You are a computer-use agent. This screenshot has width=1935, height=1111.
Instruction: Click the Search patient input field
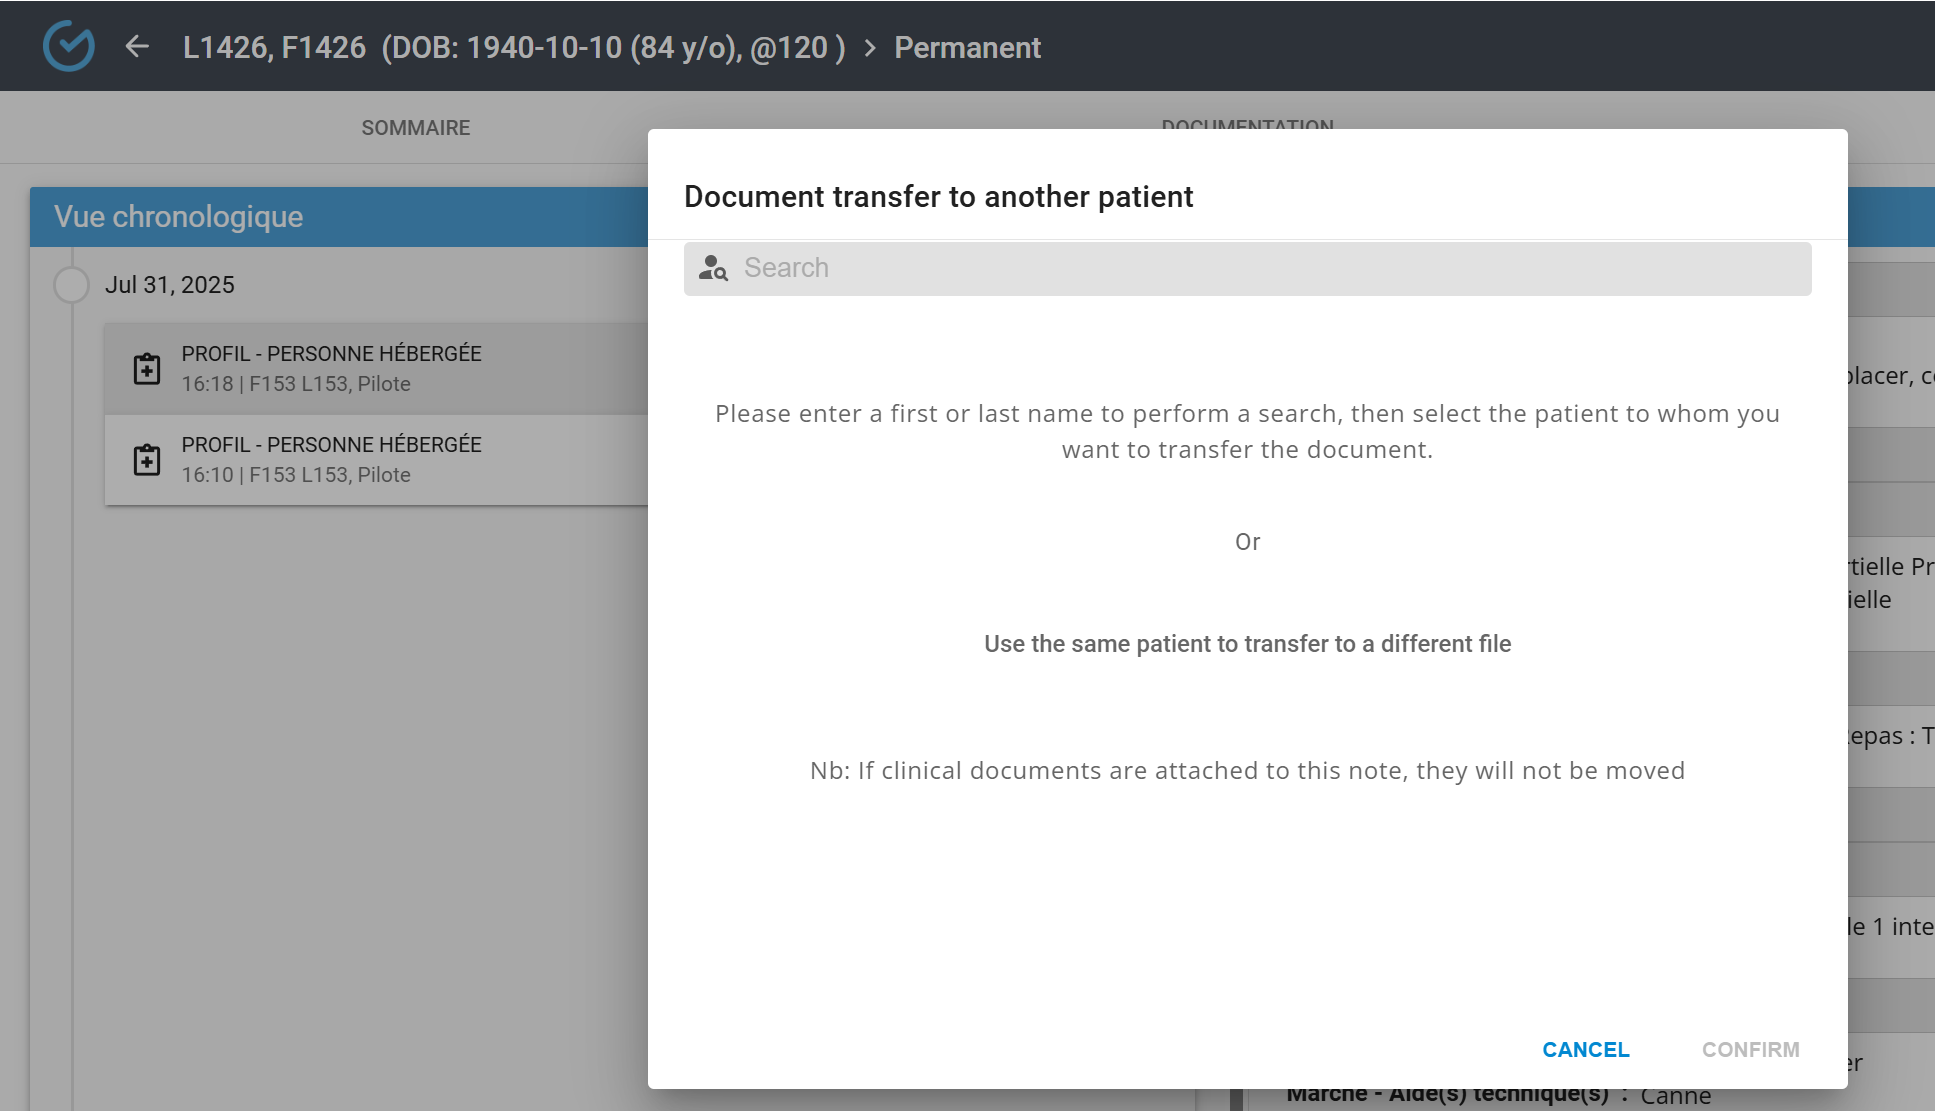click(x=1247, y=268)
